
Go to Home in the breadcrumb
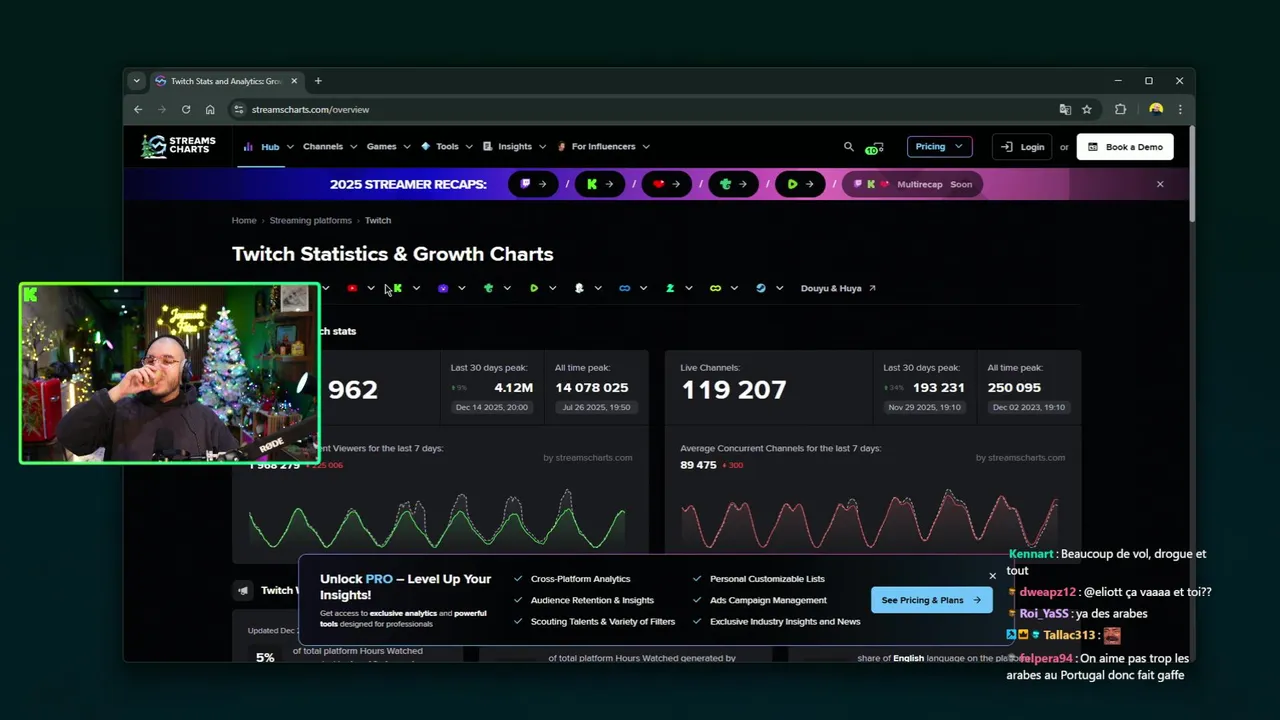click(244, 220)
